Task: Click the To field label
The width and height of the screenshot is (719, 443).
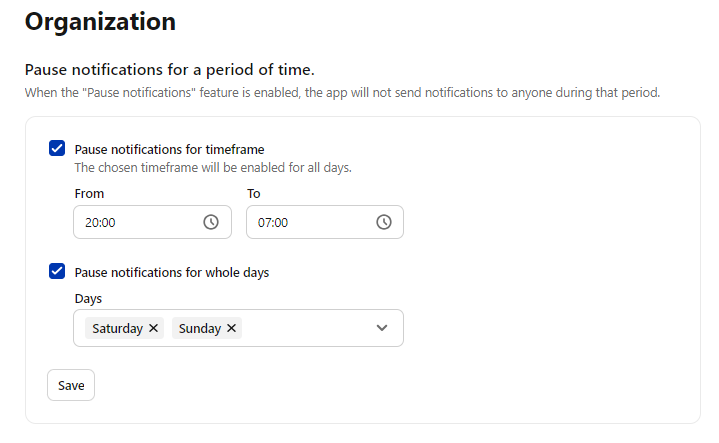Action: point(254,194)
